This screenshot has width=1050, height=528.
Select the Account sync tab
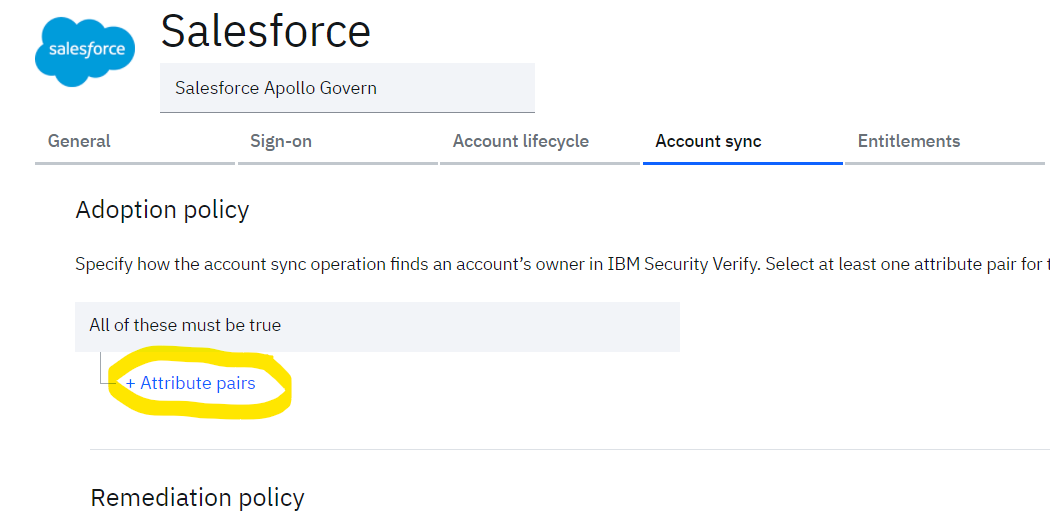click(708, 141)
